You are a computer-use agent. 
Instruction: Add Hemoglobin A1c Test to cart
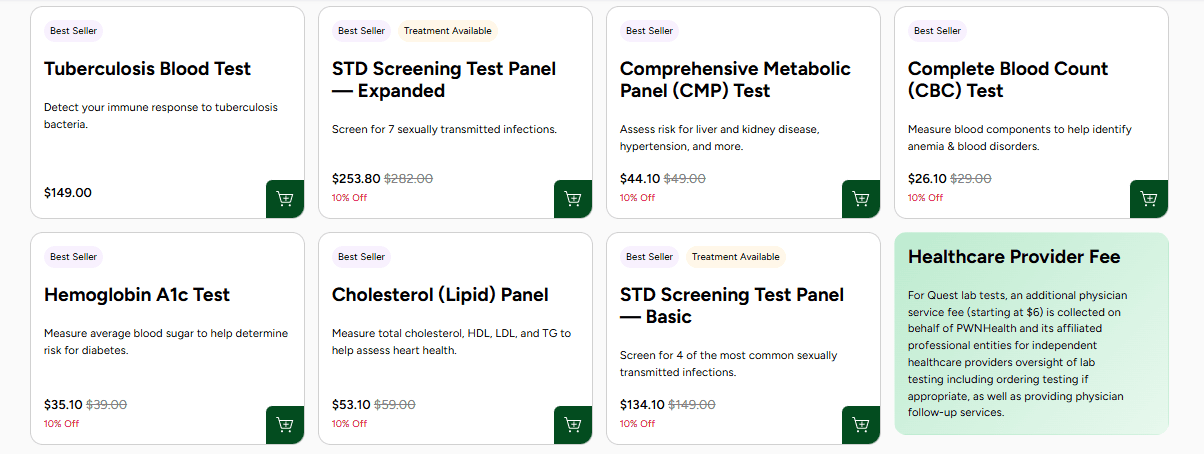click(x=285, y=425)
